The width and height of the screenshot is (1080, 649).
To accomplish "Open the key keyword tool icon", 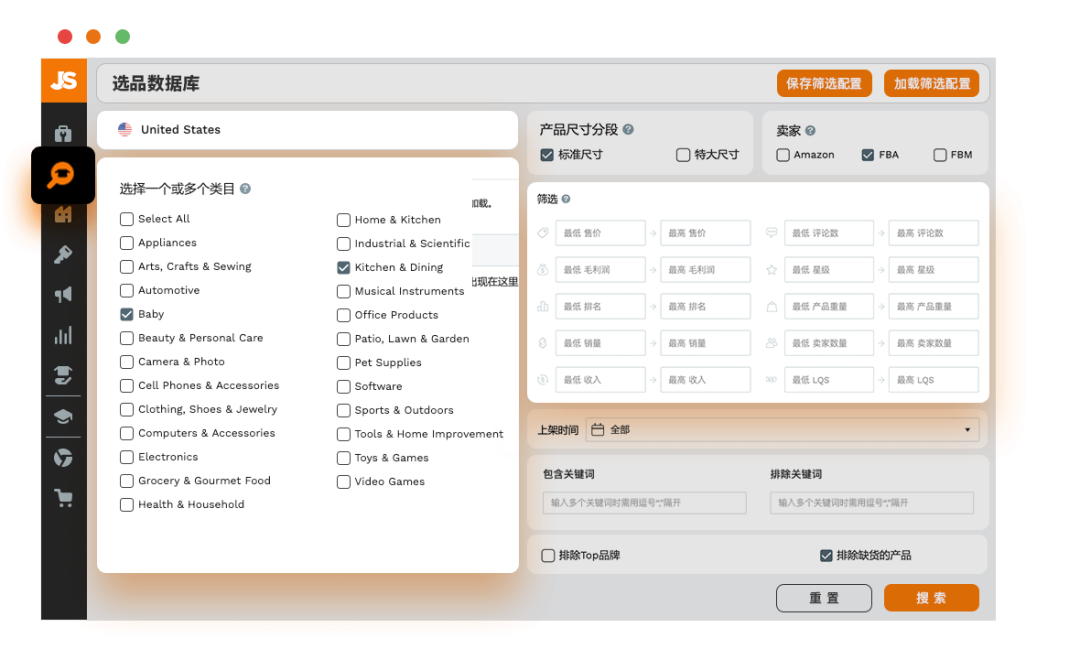I will click(63, 255).
